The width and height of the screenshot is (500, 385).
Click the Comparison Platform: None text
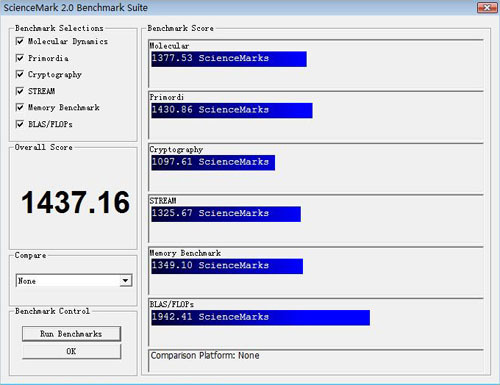tap(205, 355)
